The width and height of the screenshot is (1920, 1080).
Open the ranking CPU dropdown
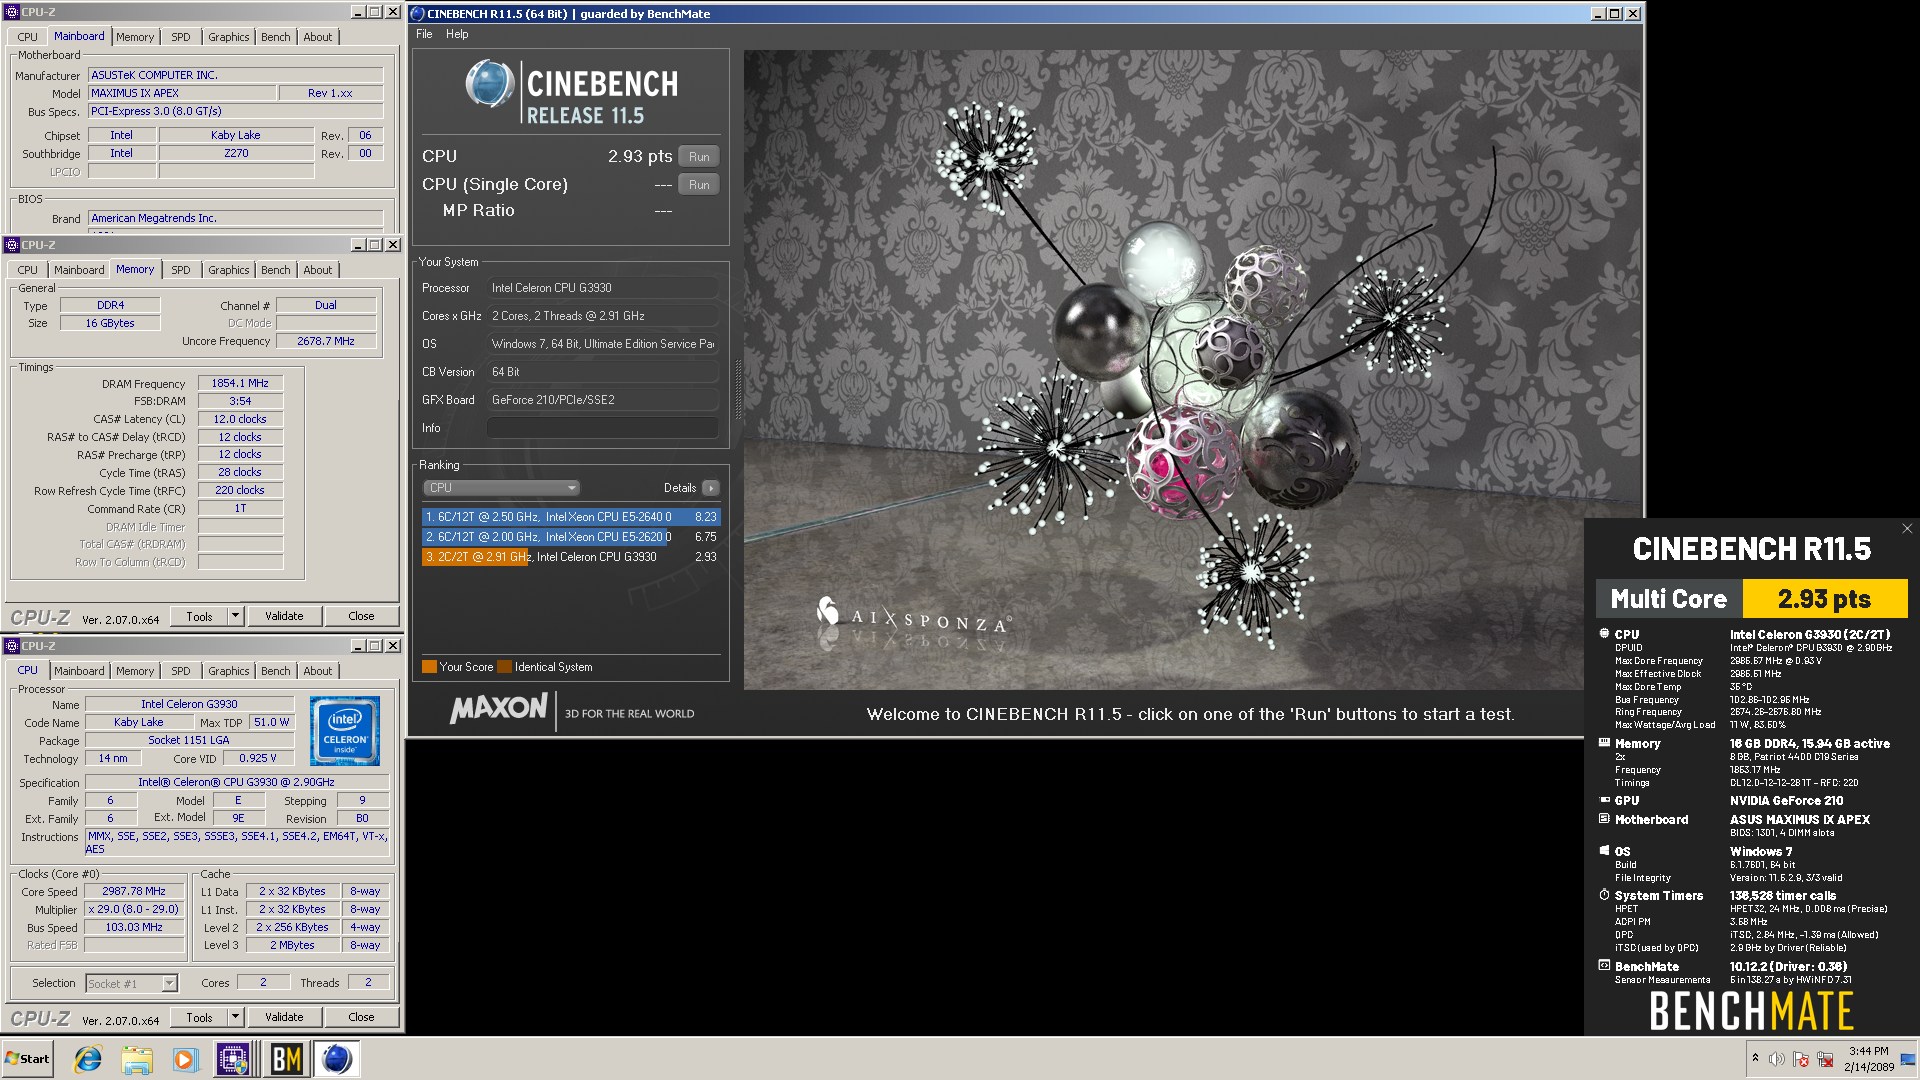point(502,488)
